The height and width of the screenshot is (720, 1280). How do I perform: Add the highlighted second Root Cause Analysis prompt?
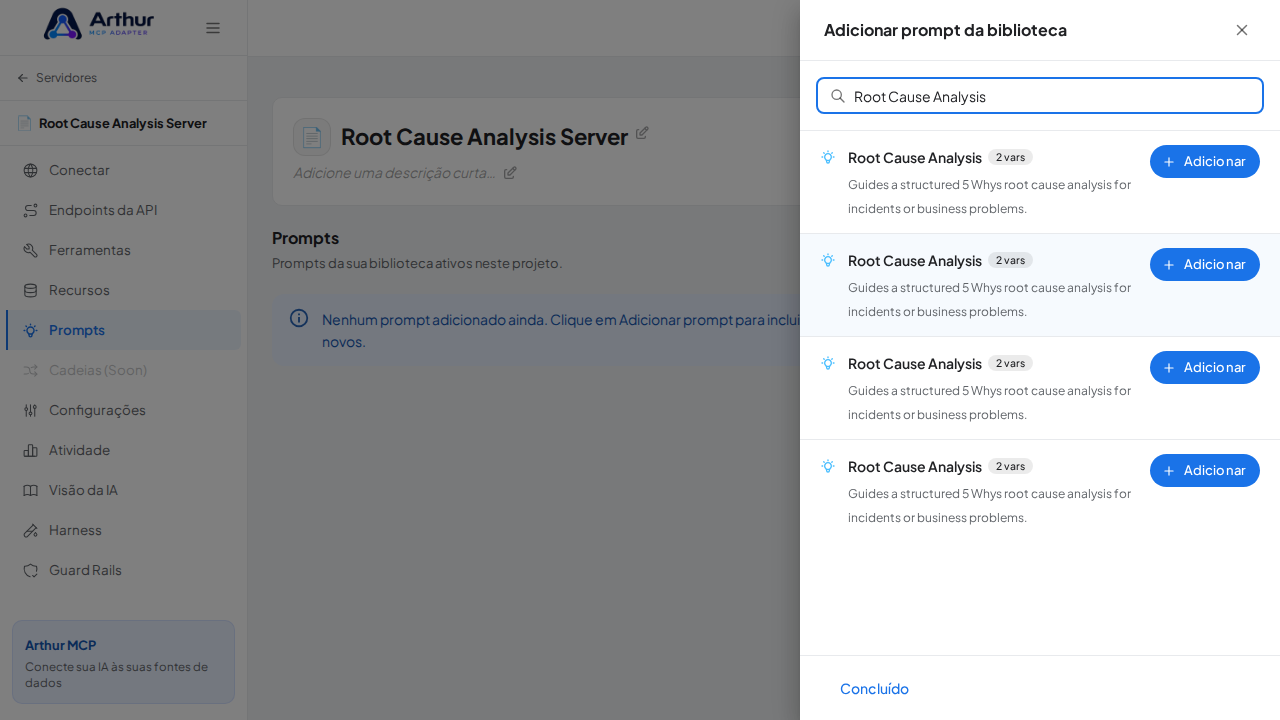pos(1205,265)
